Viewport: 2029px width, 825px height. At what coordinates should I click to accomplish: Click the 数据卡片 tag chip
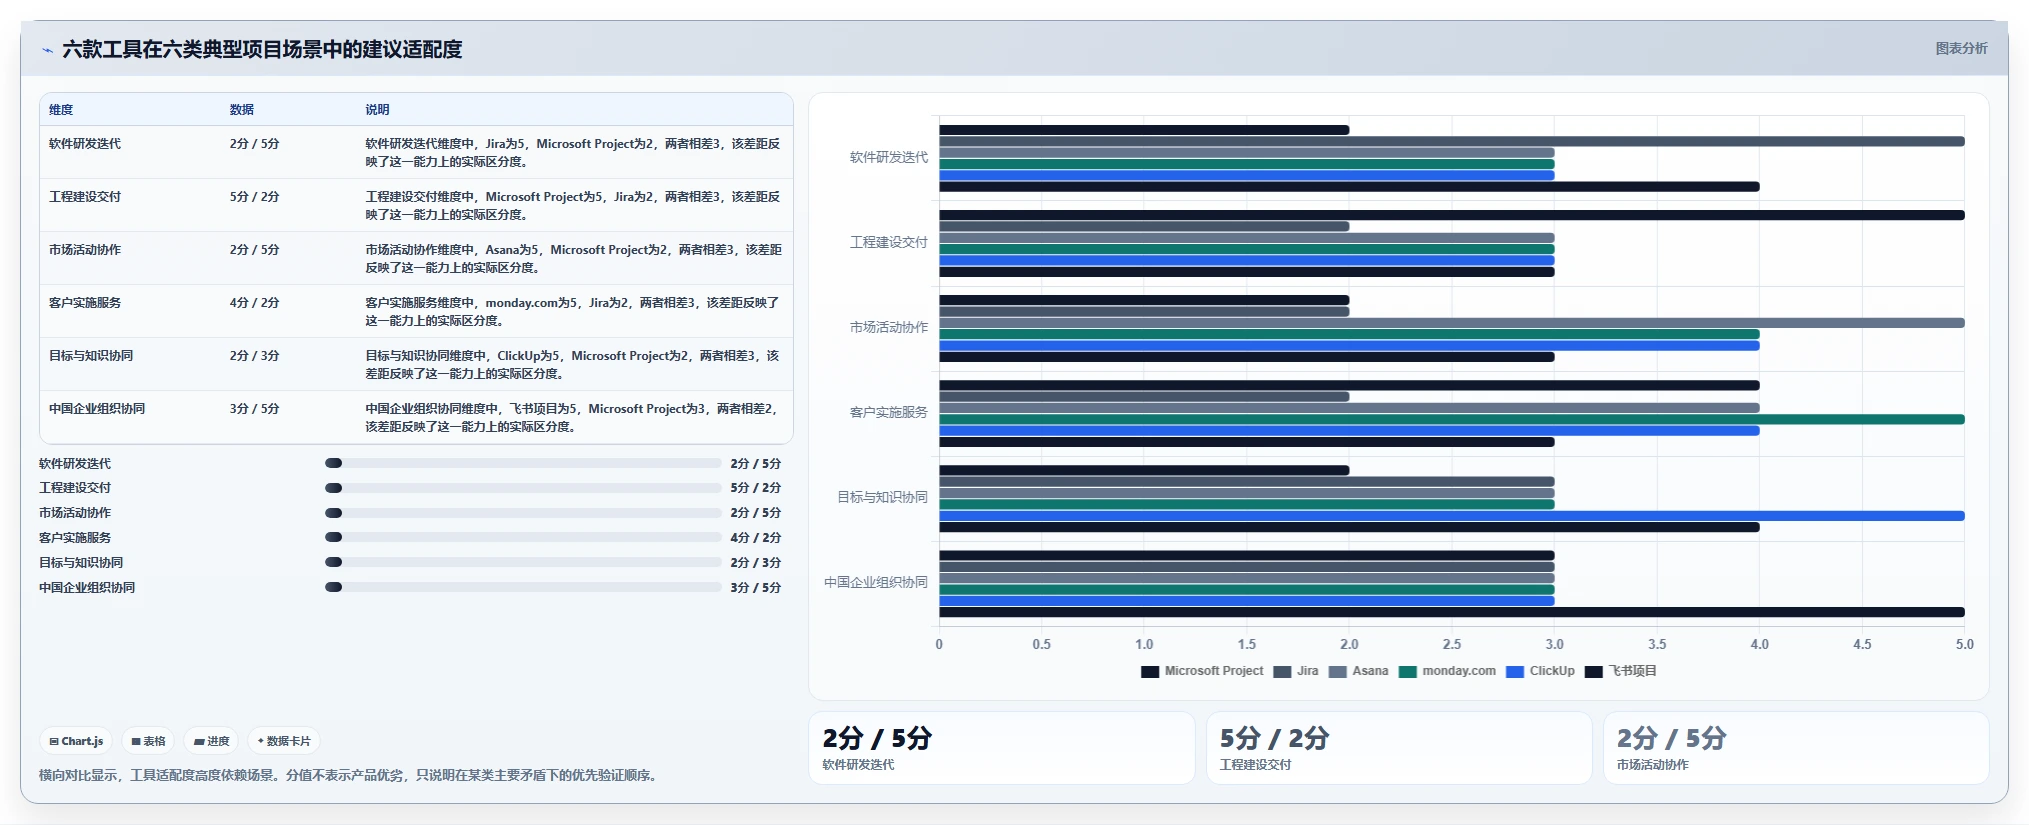pyautogui.click(x=284, y=741)
